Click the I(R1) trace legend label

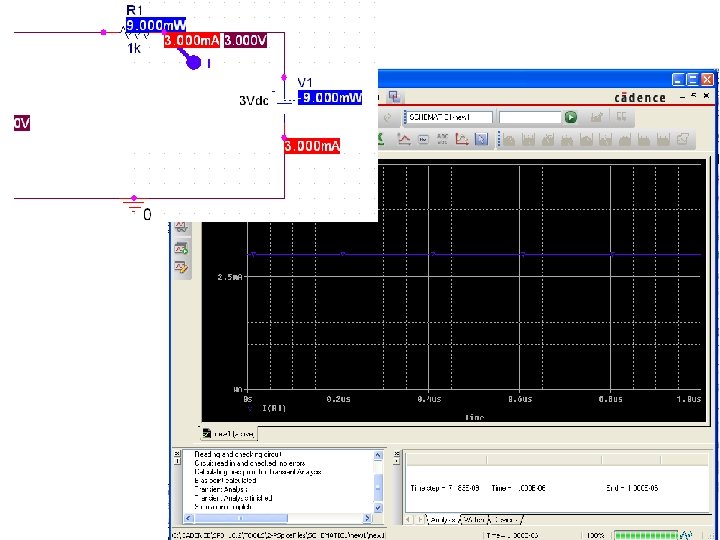pos(274,408)
